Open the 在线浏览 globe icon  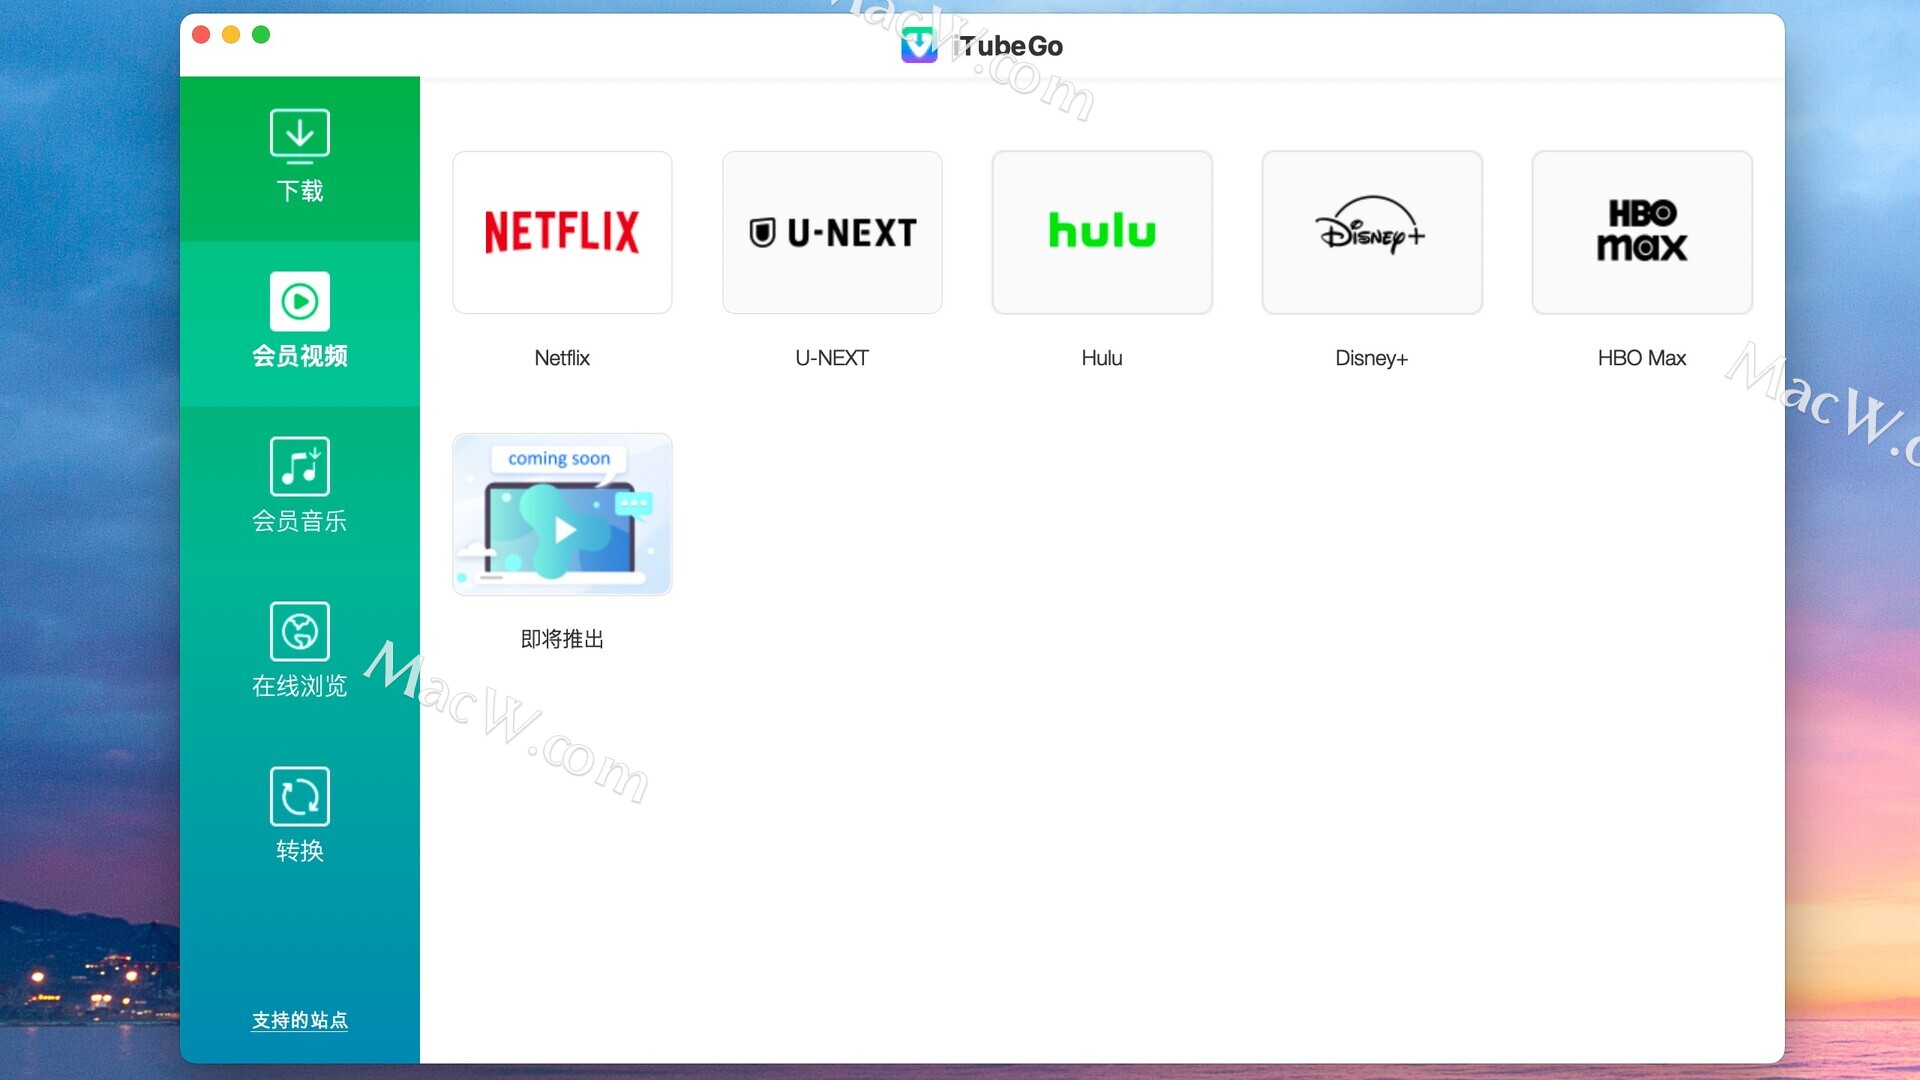pyautogui.click(x=299, y=631)
